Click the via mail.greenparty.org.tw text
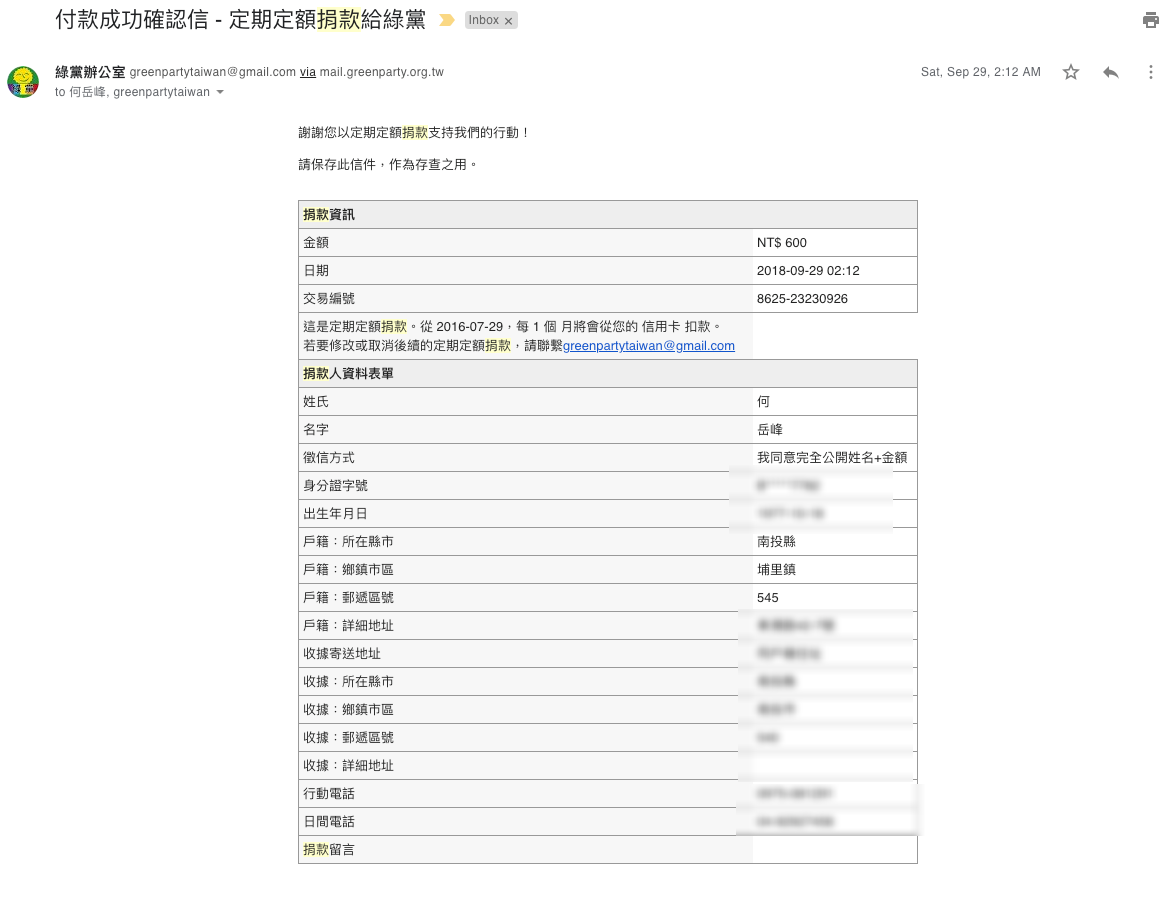 [x=371, y=72]
